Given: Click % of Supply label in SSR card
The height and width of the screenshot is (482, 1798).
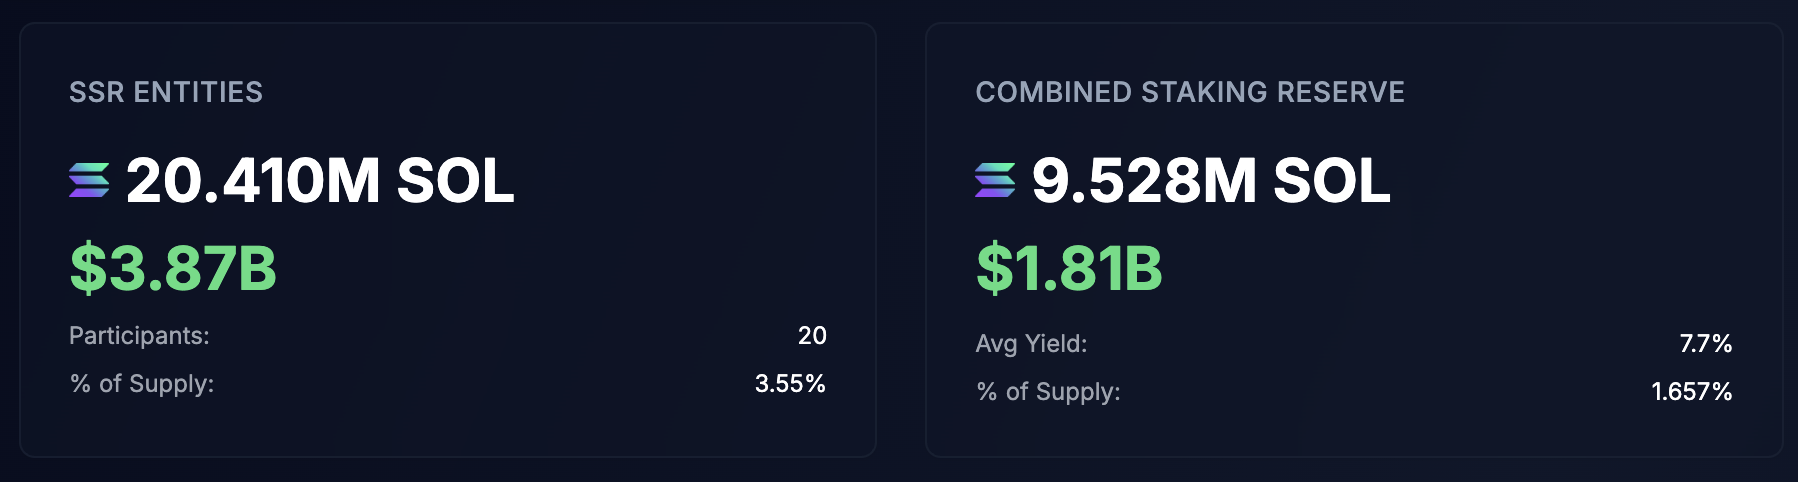Looking at the screenshot, I should [x=142, y=384].
